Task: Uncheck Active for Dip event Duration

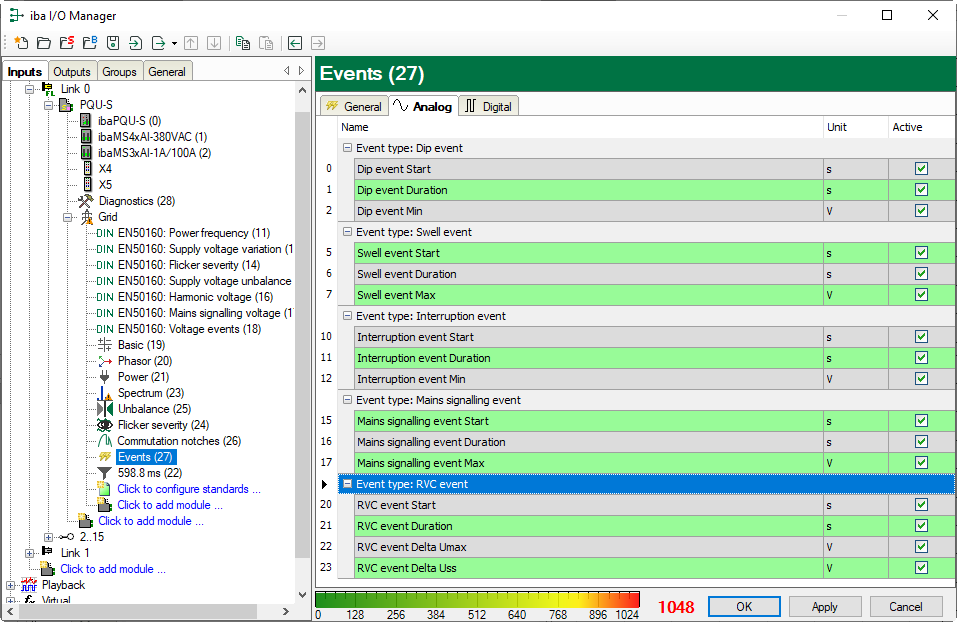Action: click(x=922, y=190)
